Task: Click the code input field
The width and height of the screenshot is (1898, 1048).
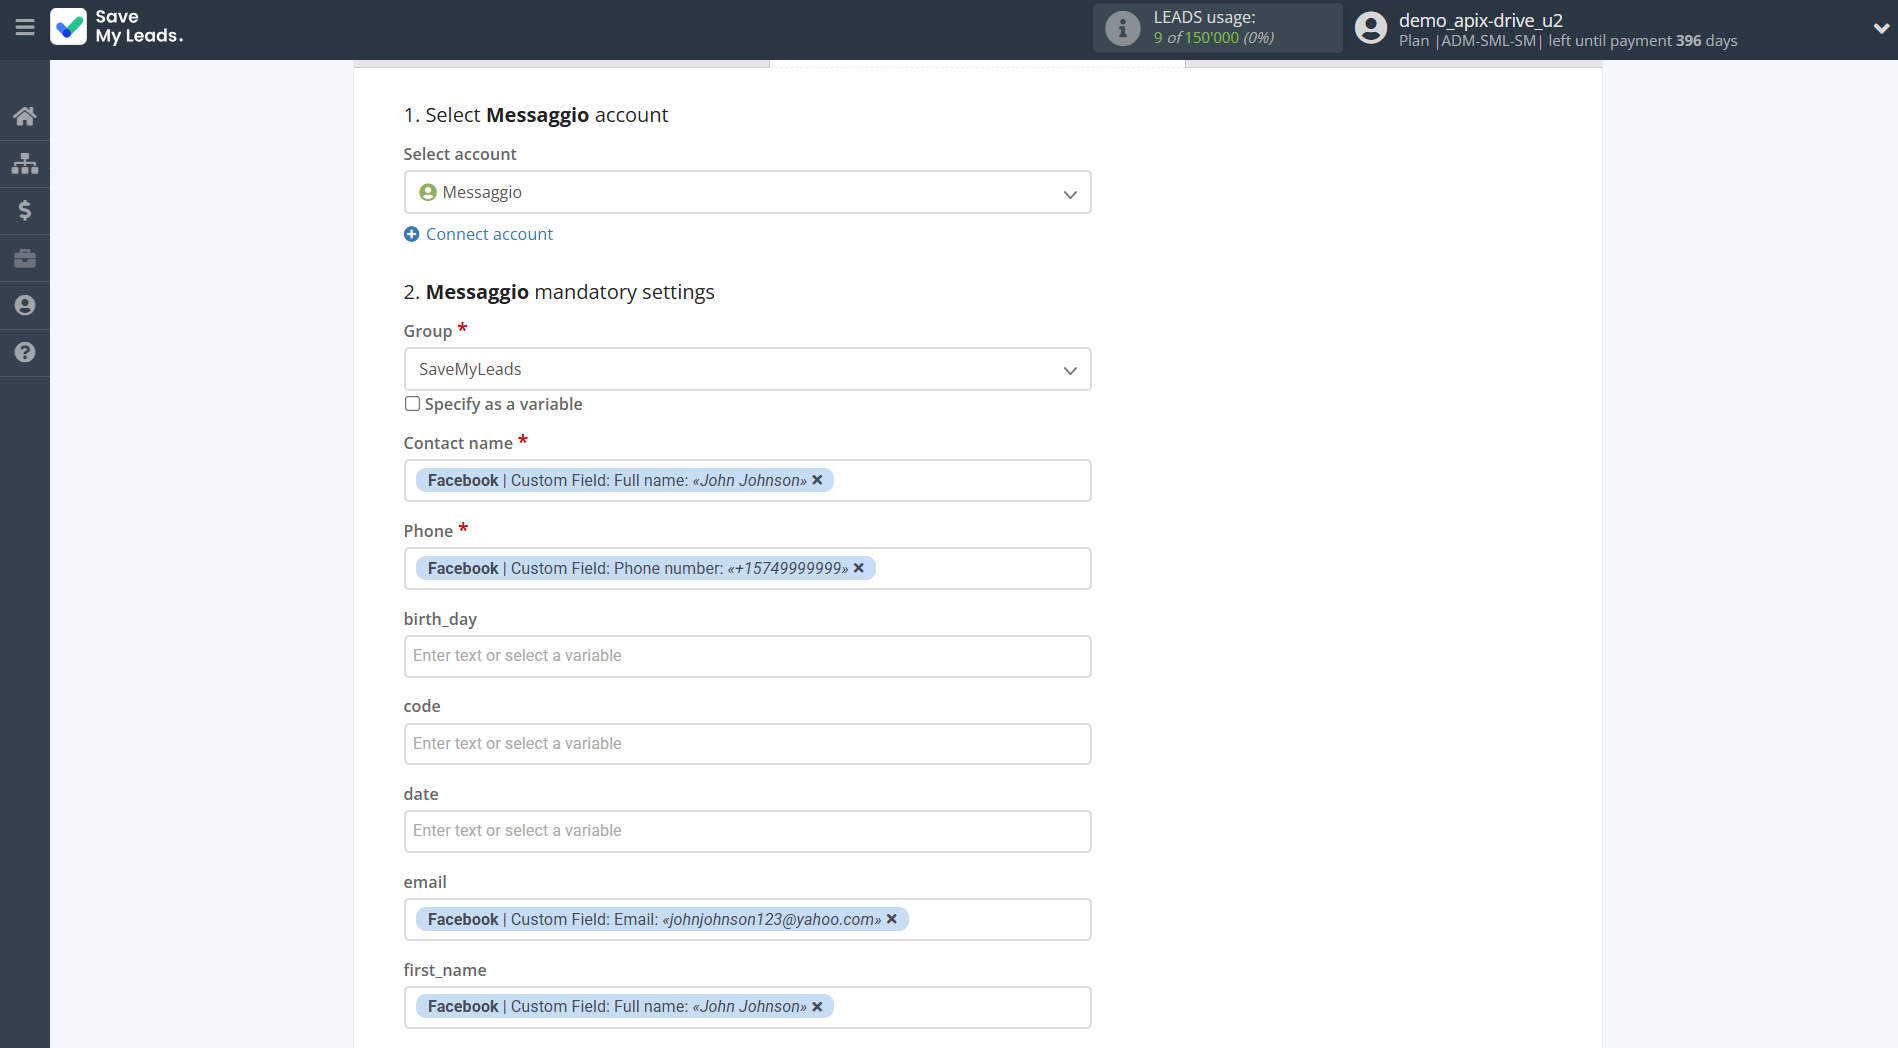Action: click(x=746, y=743)
